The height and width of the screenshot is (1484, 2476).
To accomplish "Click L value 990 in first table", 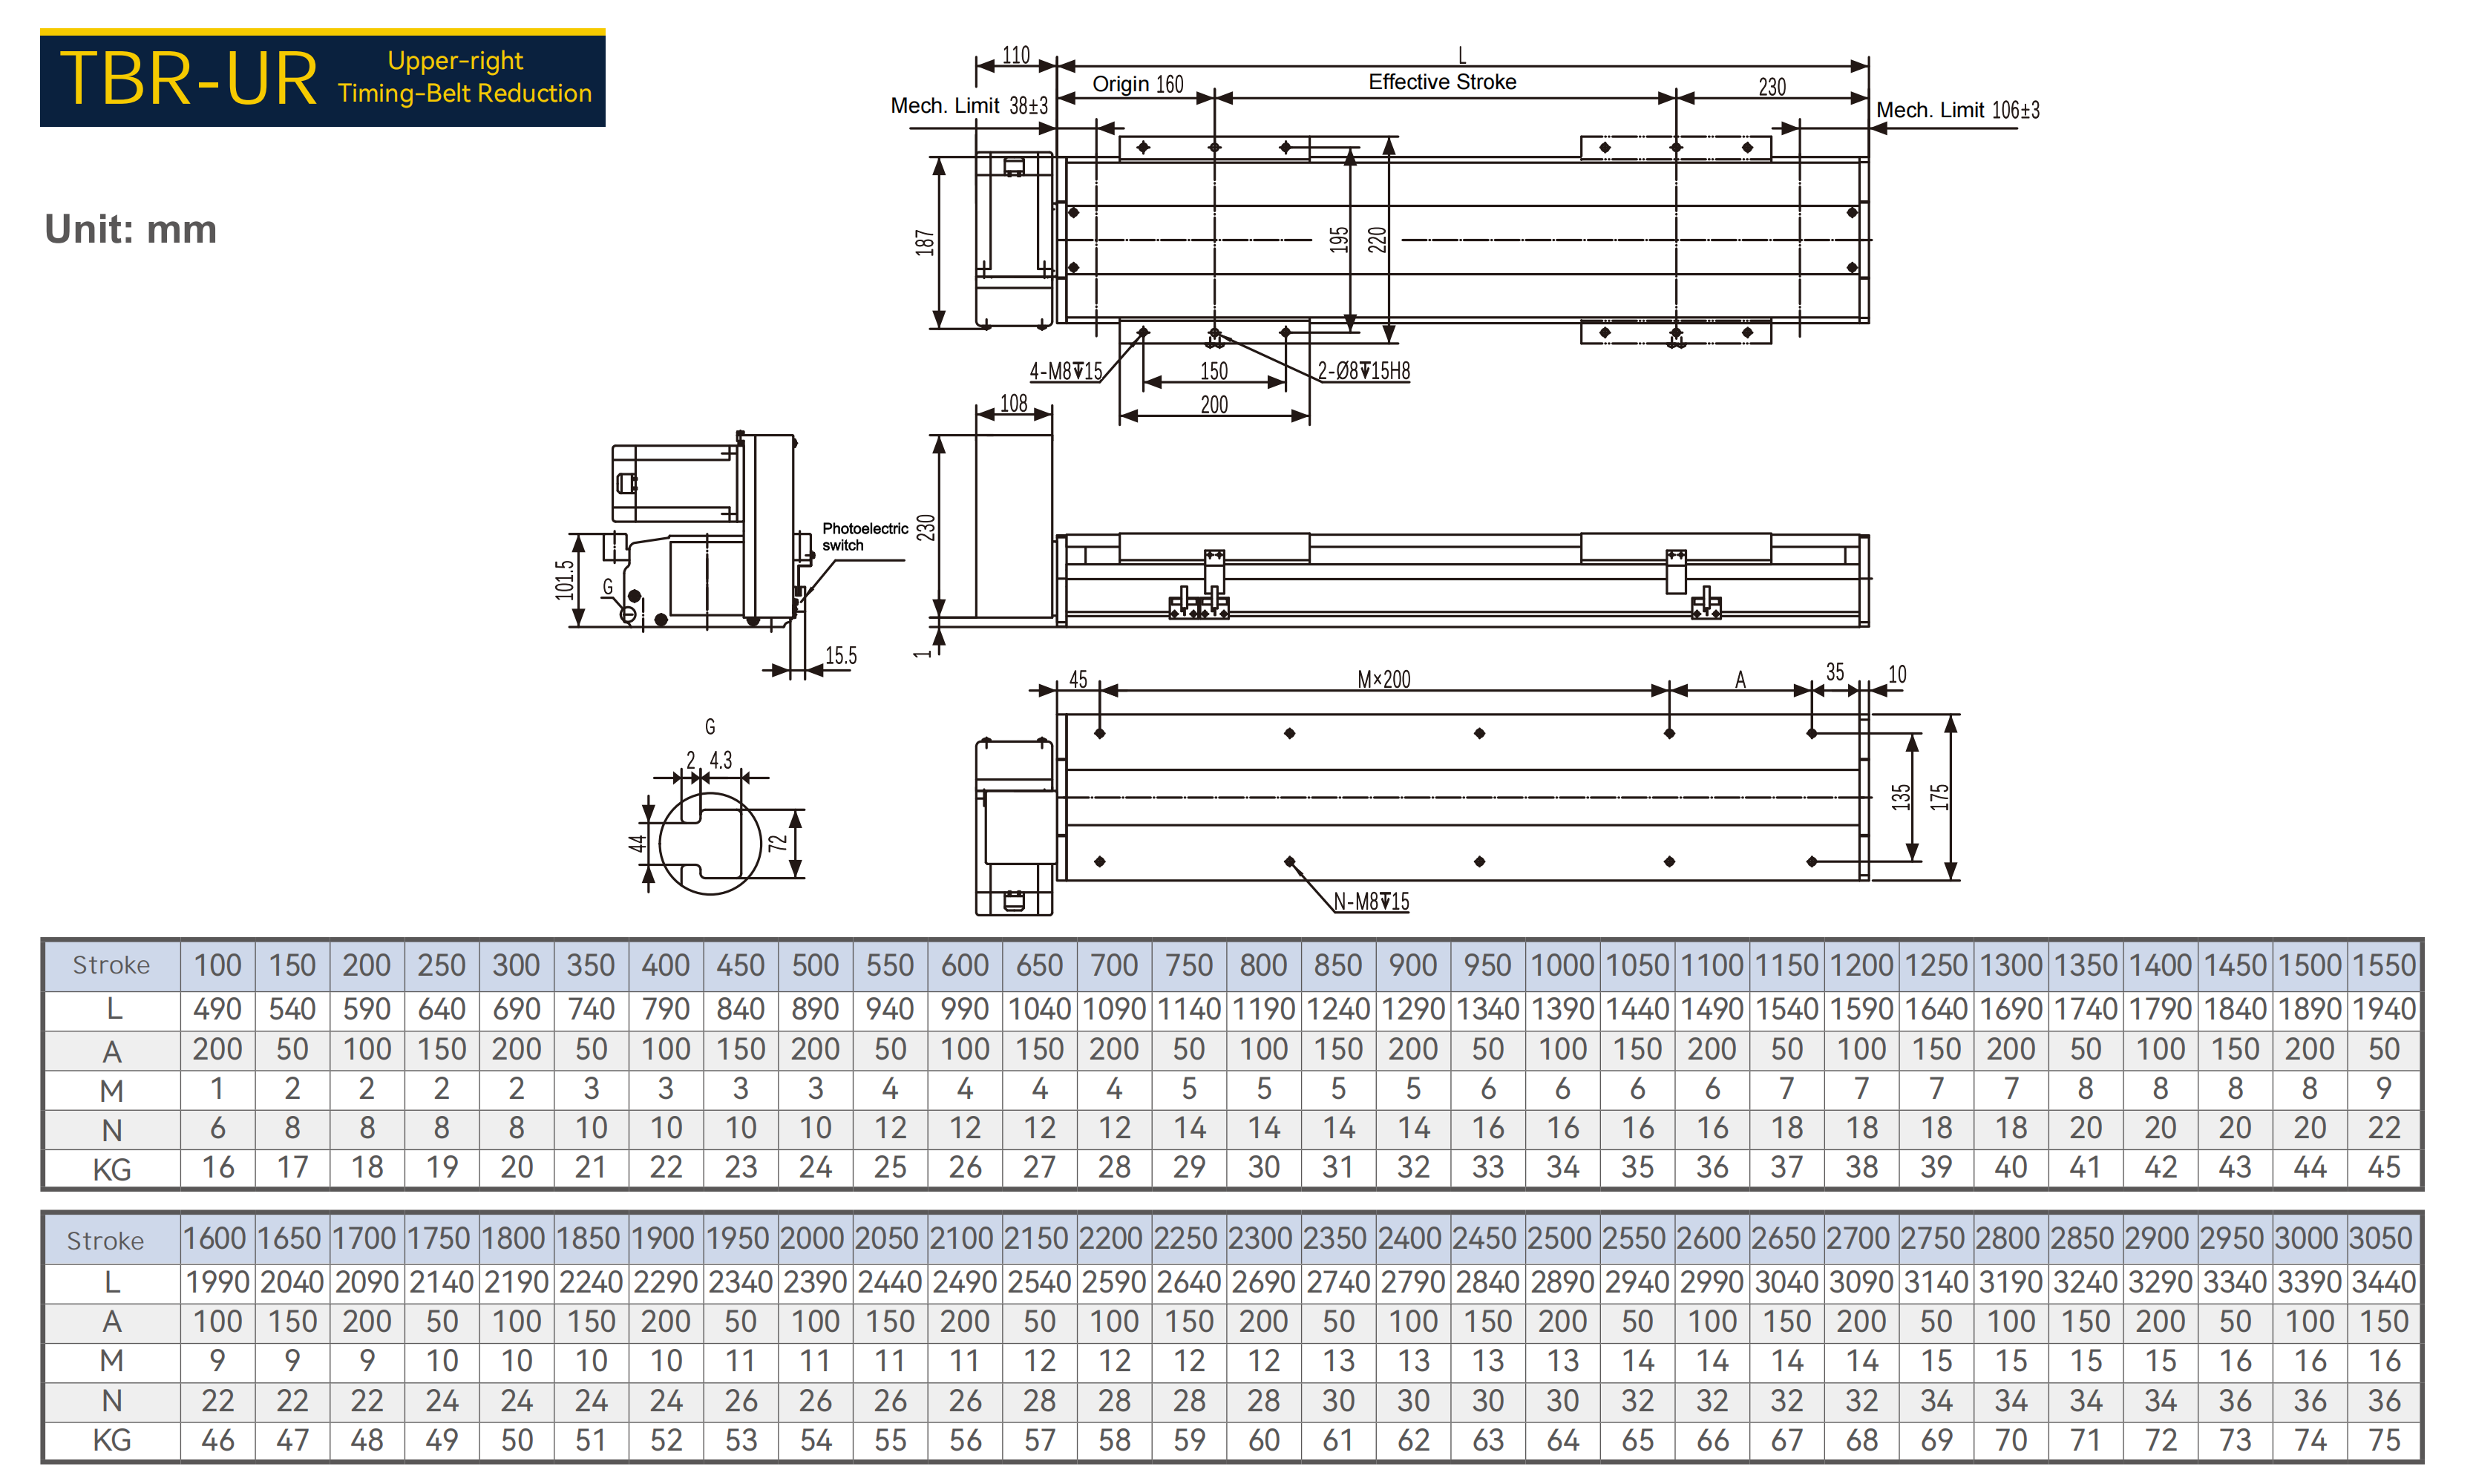I will click(964, 1009).
